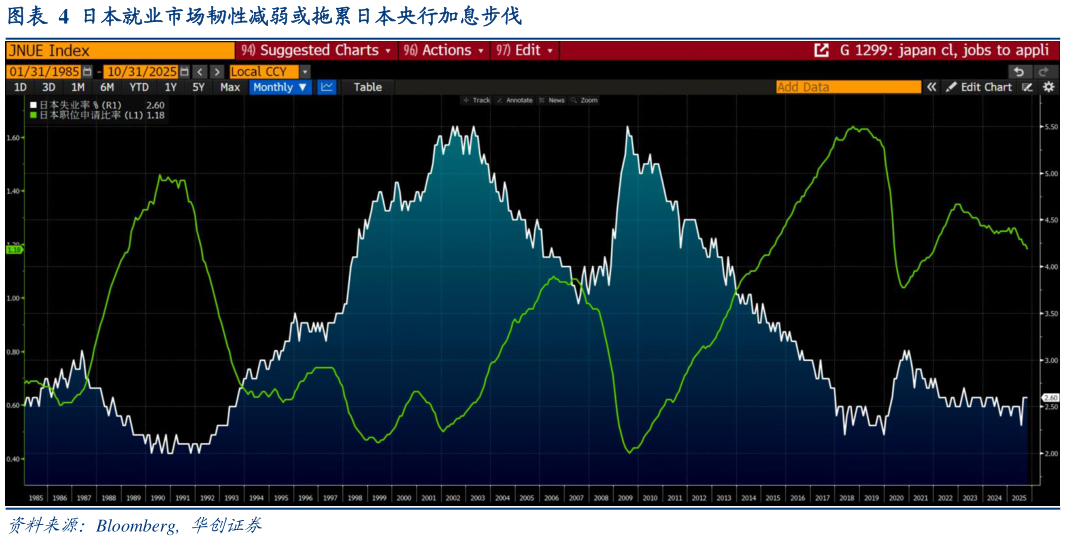Toggle the Zoom tool above the chart

click(585, 100)
